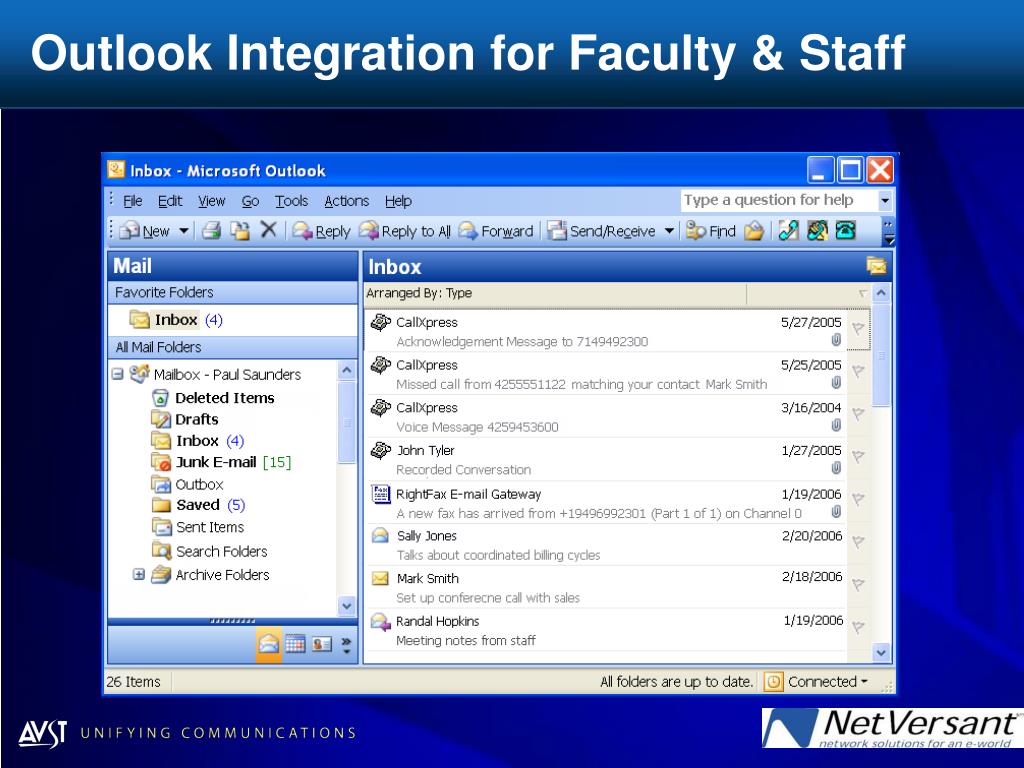Switch to Contacts view icon
This screenshot has height=768, width=1024.
point(321,645)
